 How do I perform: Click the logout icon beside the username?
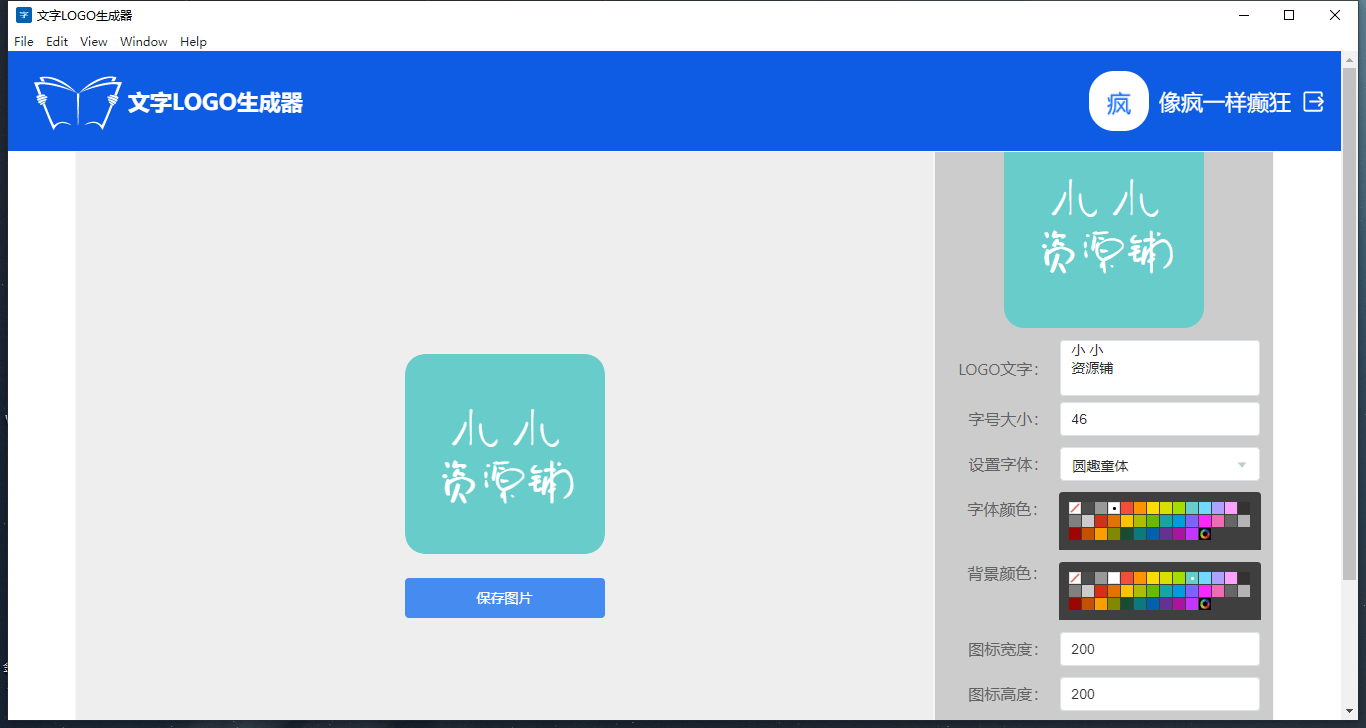(1314, 102)
